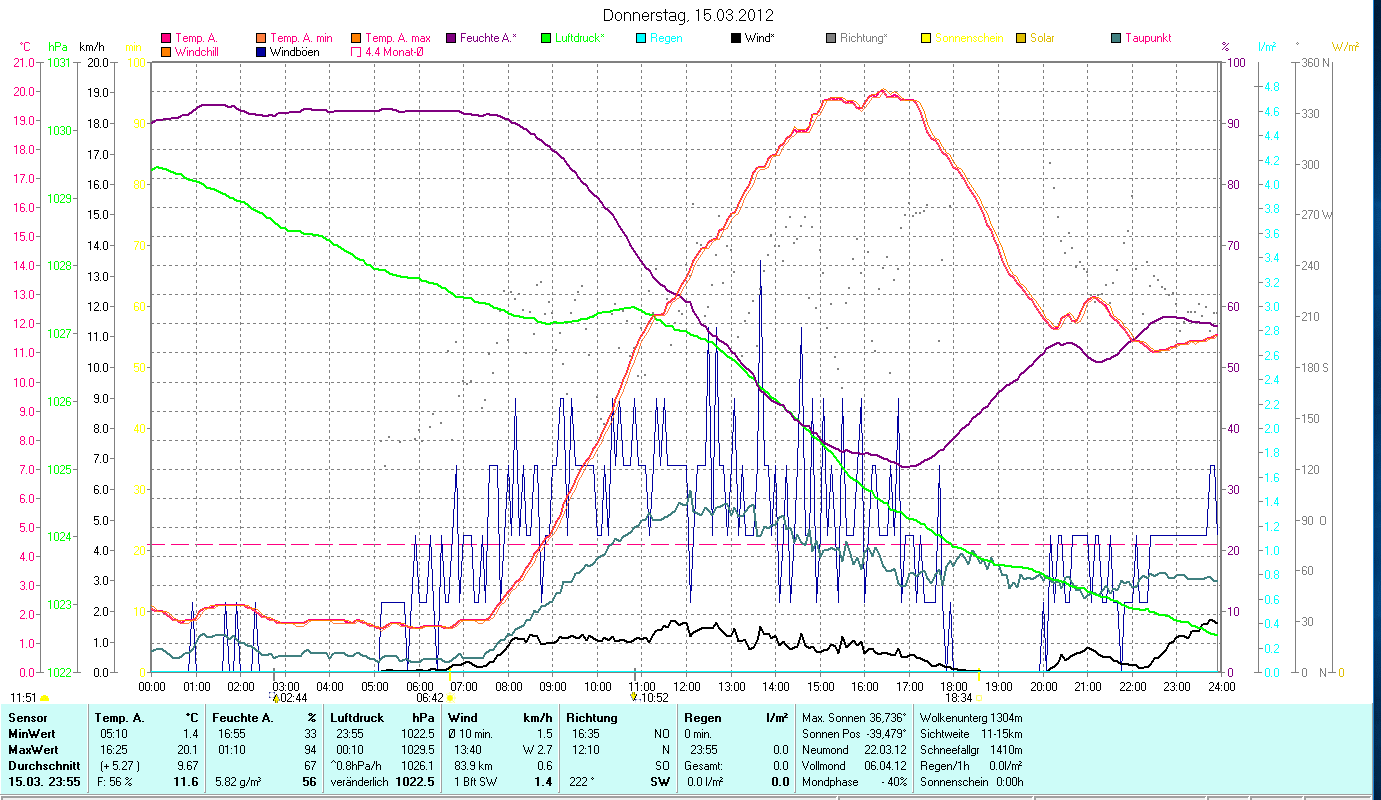
Task: Select the MaxWert row label
Action: (33, 750)
